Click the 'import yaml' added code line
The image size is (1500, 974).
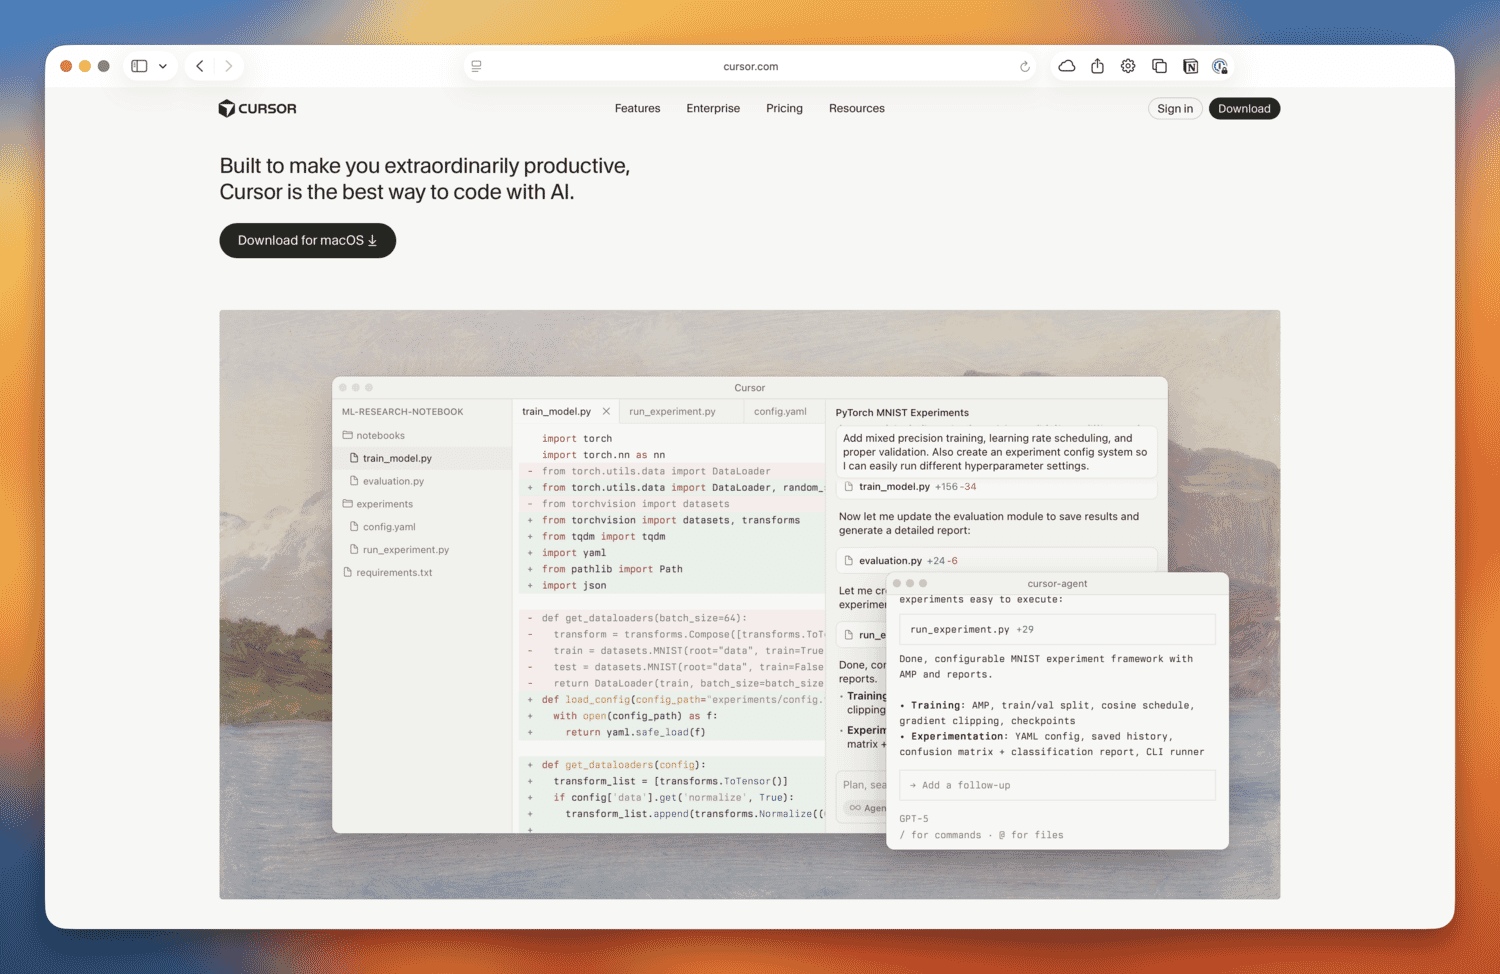point(574,552)
